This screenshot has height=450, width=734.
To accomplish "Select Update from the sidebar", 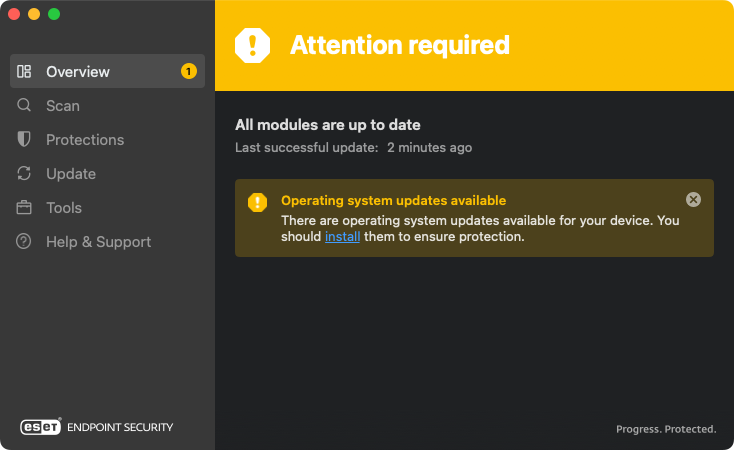I will [x=71, y=174].
